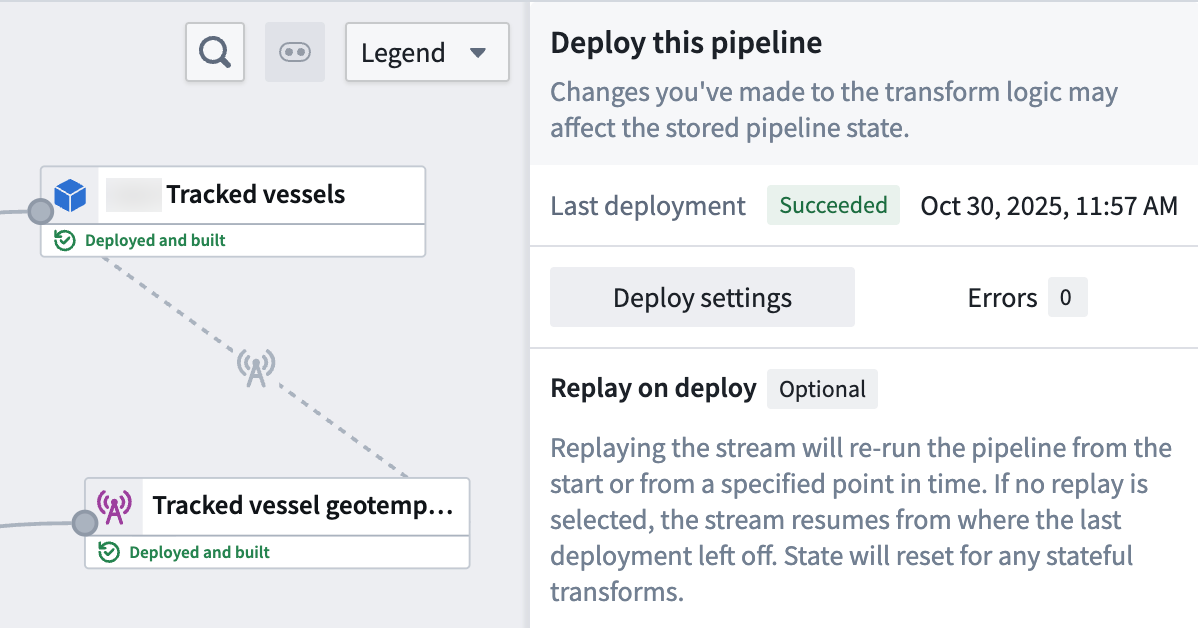Click the Deploy this pipeline heading
The image size is (1198, 628).
[685, 43]
